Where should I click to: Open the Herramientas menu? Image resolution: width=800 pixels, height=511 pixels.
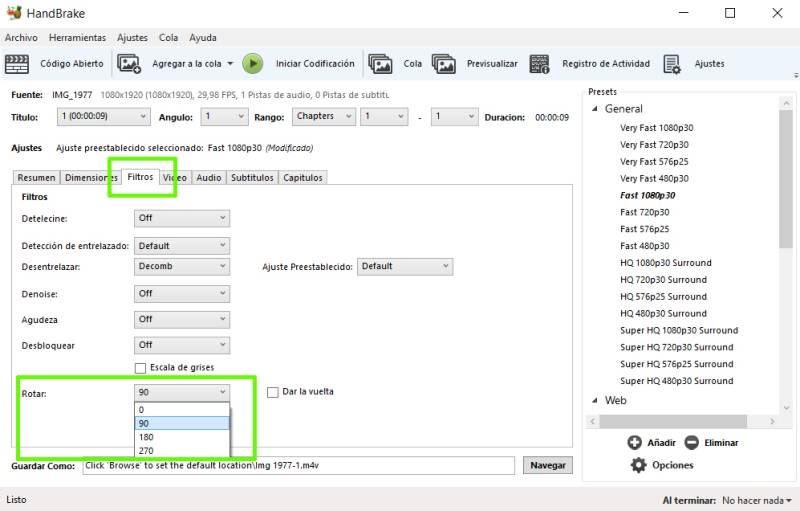click(x=77, y=38)
